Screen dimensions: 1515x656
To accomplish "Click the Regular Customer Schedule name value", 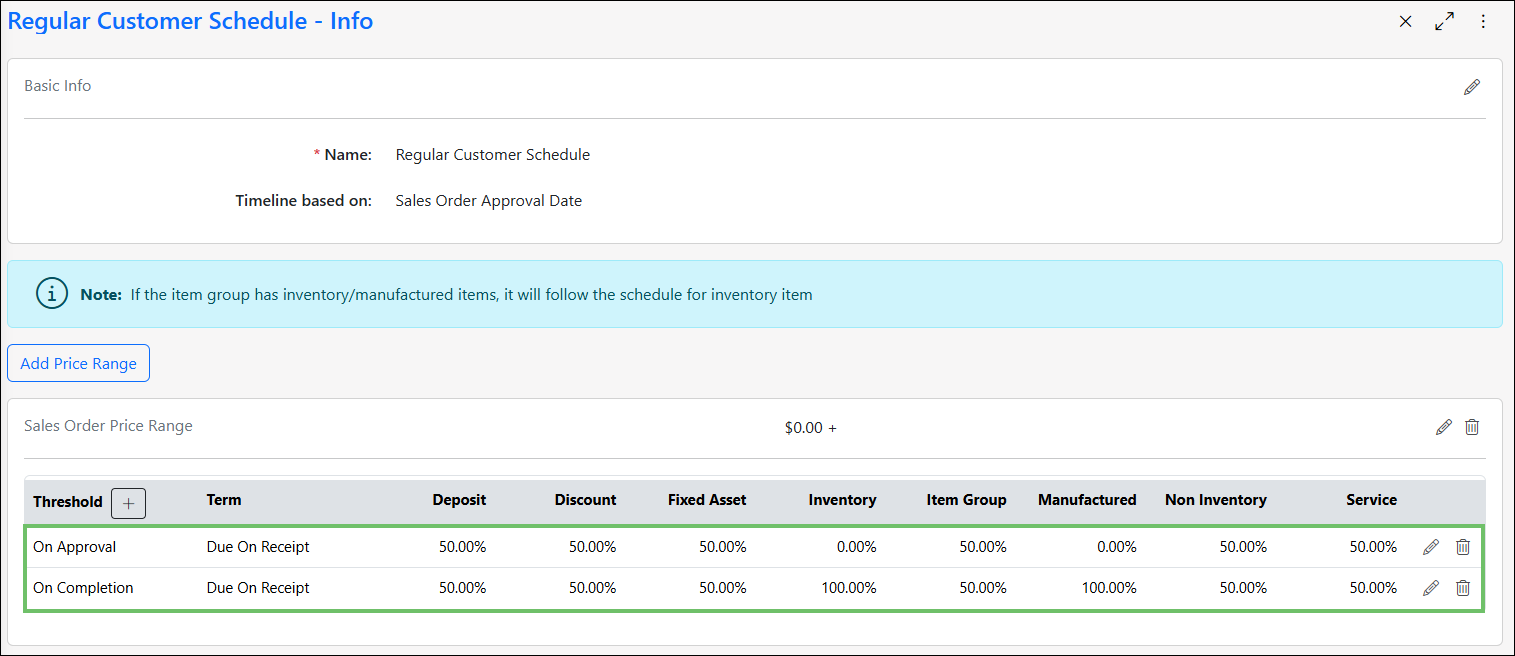I will tap(493, 155).
